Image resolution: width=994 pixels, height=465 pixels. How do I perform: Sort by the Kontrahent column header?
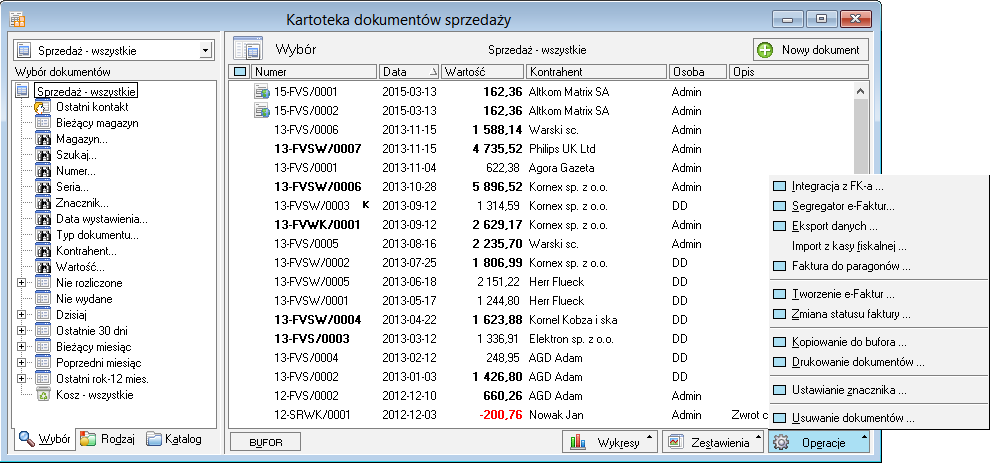point(597,72)
